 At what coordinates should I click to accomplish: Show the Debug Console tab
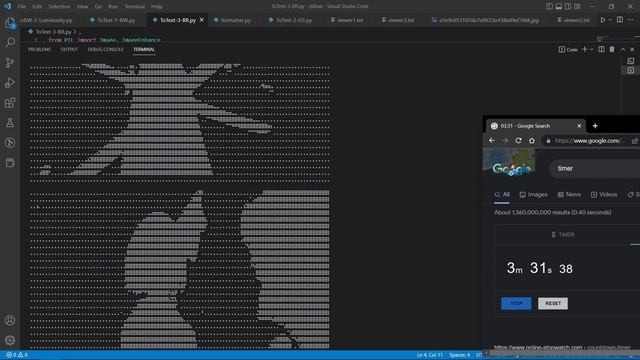pyautogui.click(x=105, y=49)
